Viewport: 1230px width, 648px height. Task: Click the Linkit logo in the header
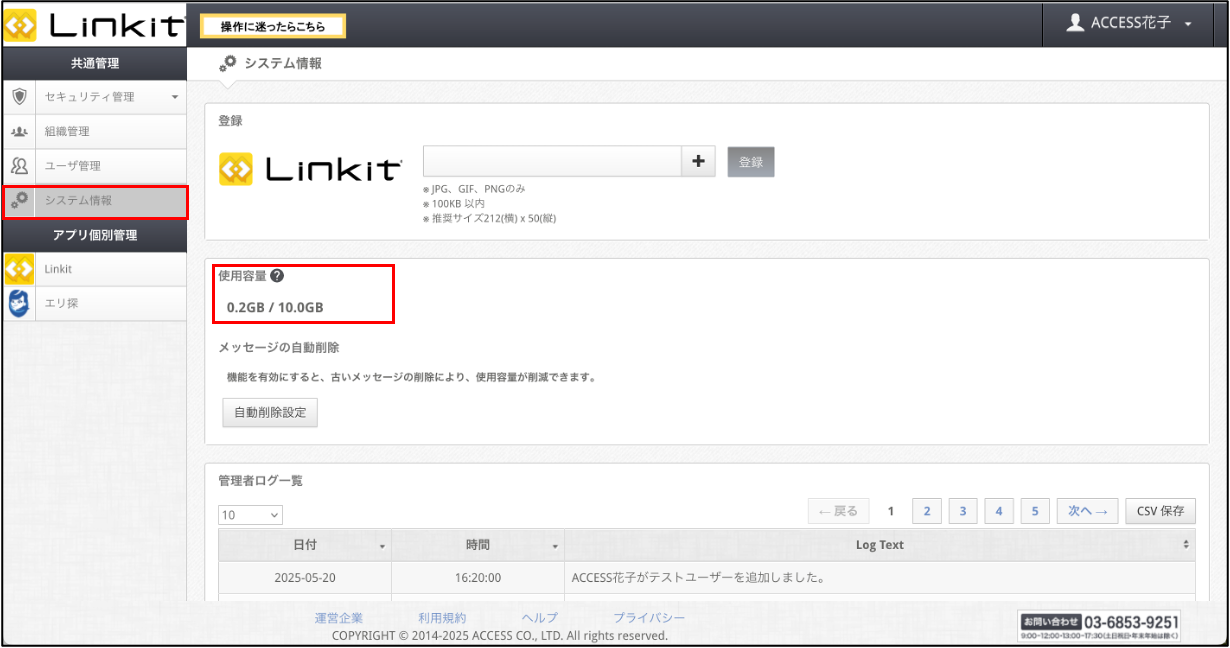coord(95,24)
